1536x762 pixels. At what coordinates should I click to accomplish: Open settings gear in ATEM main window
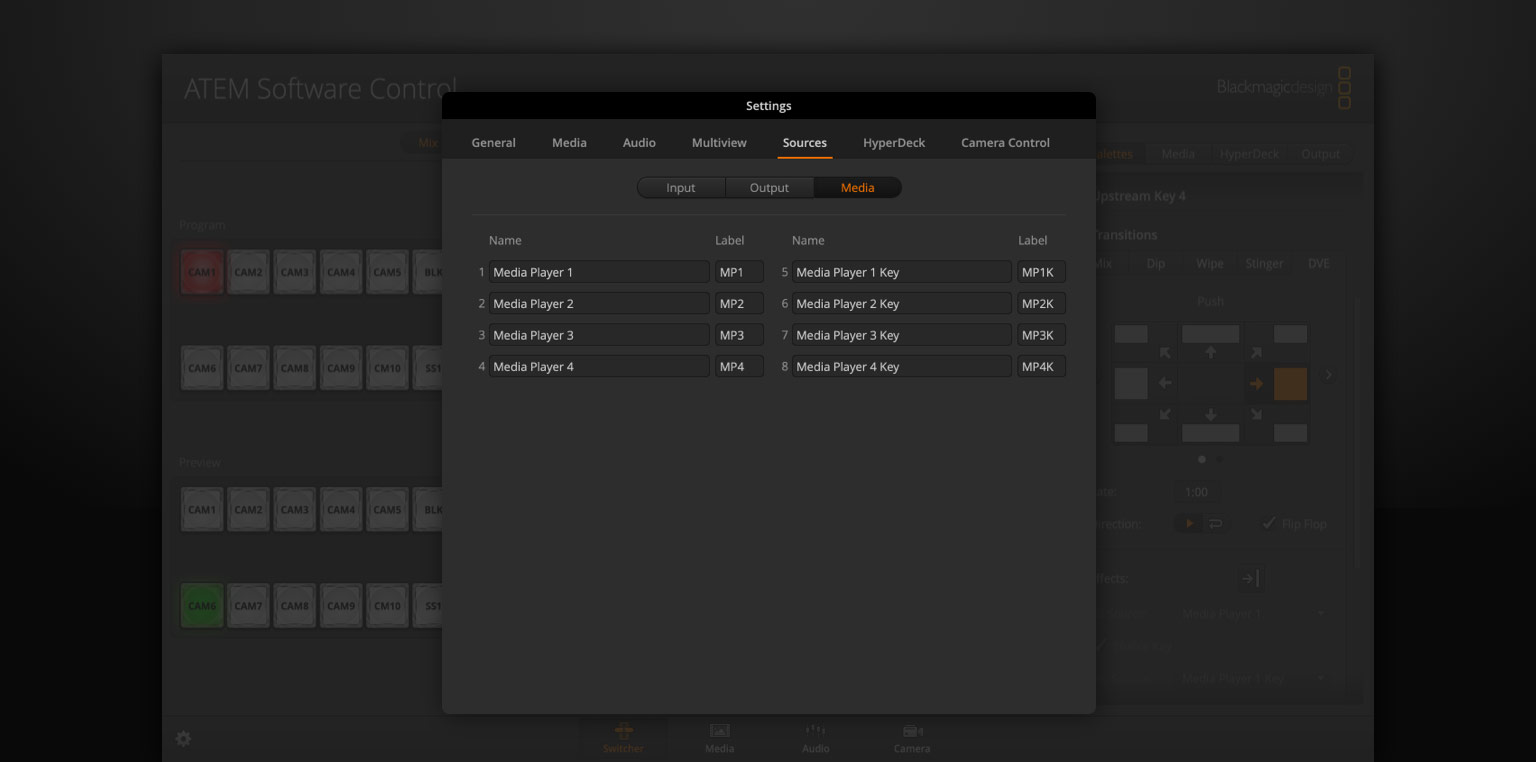183,739
